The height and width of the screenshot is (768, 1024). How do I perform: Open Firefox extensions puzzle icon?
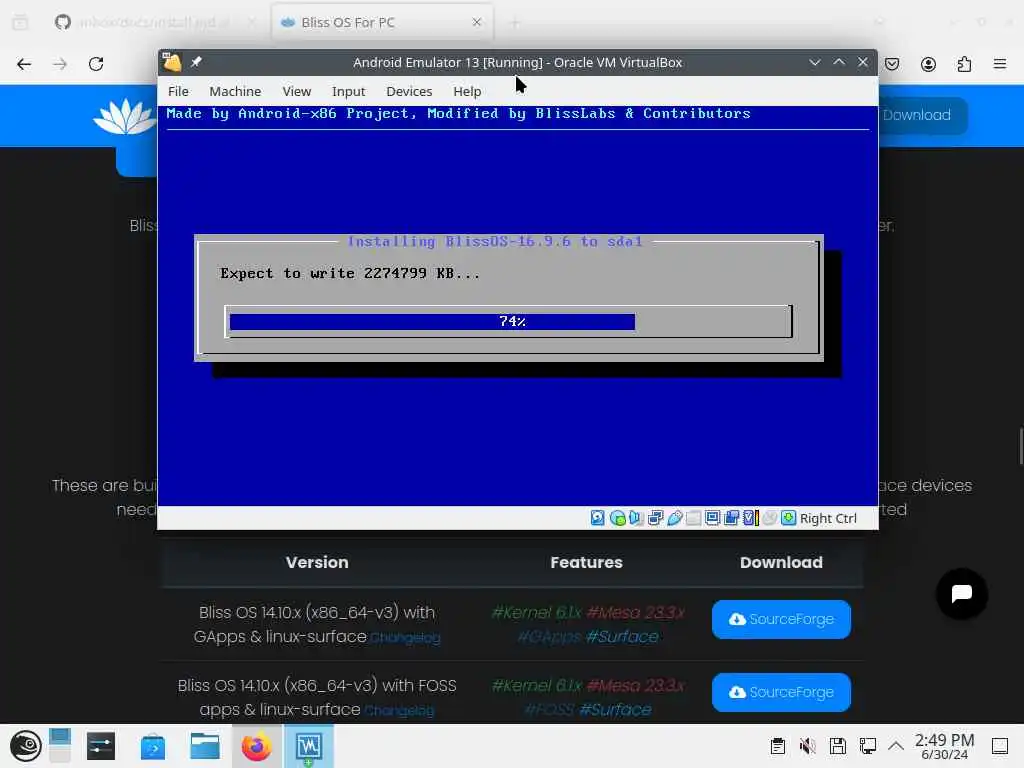point(964,64)
